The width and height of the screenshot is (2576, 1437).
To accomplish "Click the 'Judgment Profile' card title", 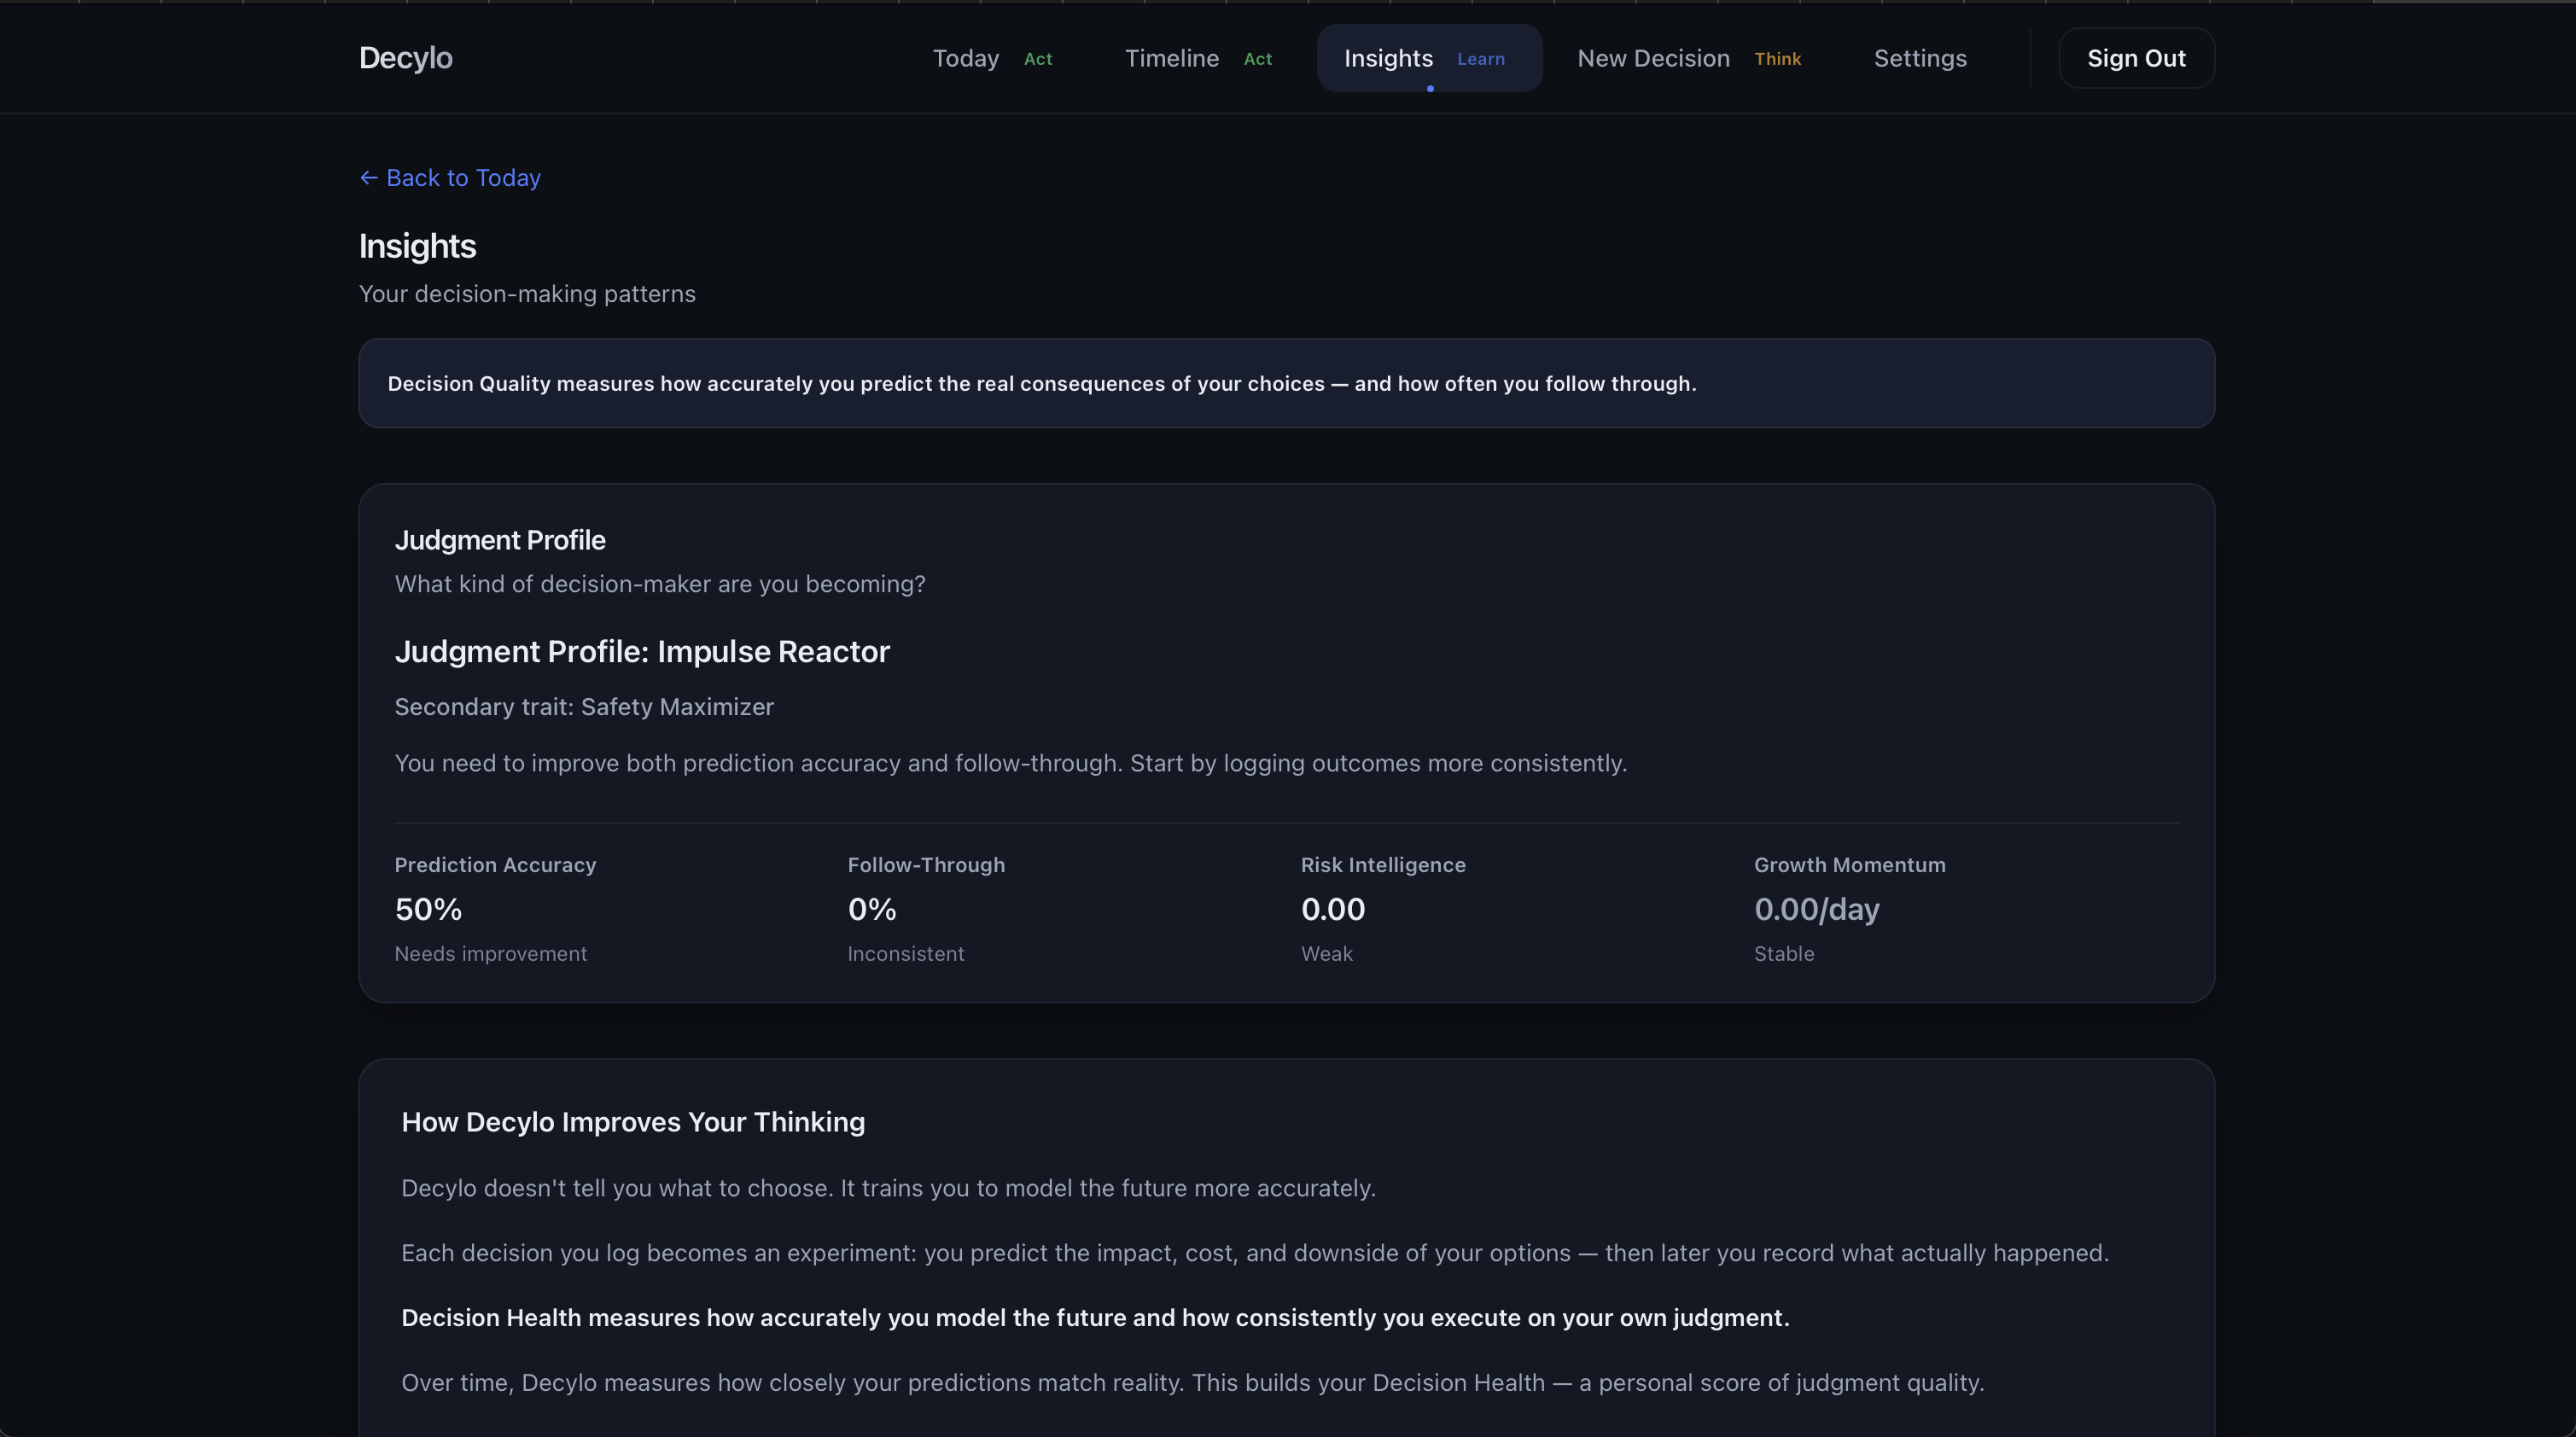I will 500,540.
